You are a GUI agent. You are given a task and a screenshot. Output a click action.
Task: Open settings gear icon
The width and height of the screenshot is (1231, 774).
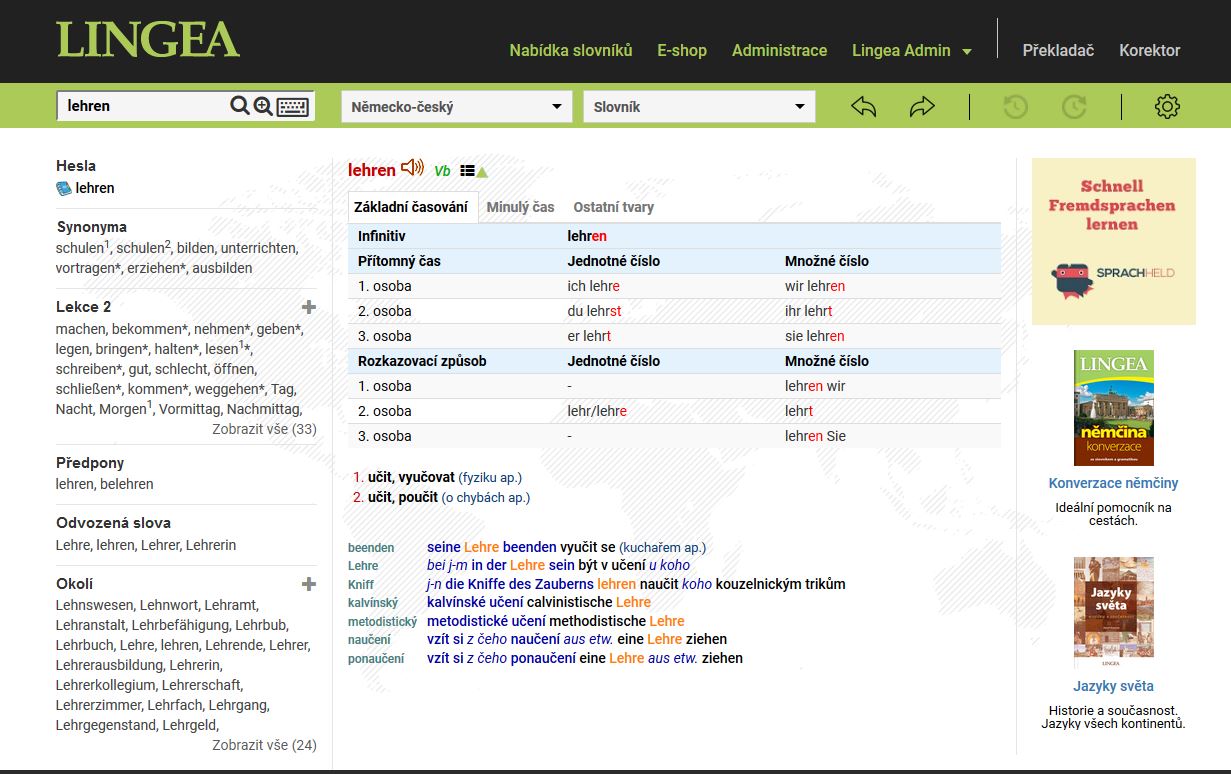pyautogui.click(x=1167, y=106)
